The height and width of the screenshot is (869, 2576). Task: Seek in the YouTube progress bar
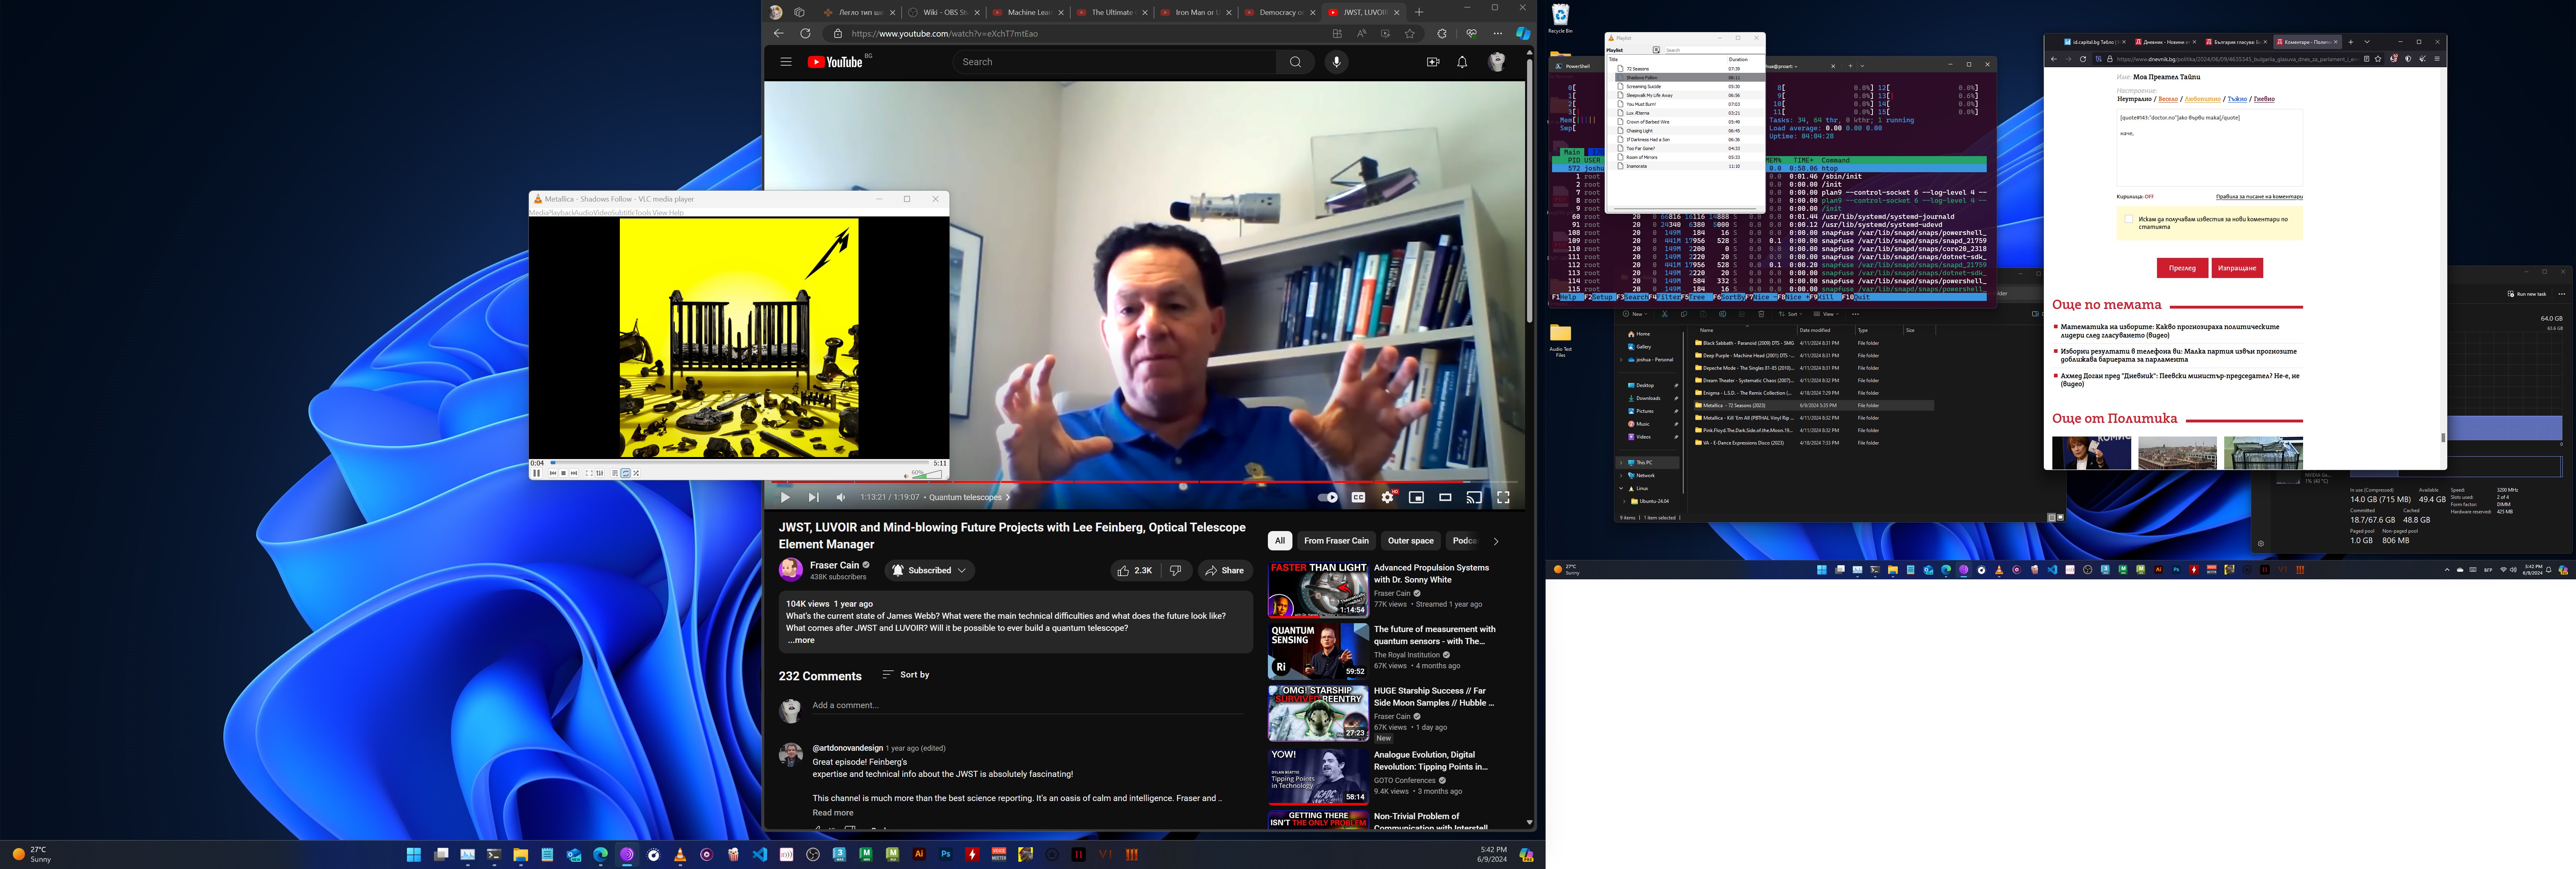pos(1145,482)
